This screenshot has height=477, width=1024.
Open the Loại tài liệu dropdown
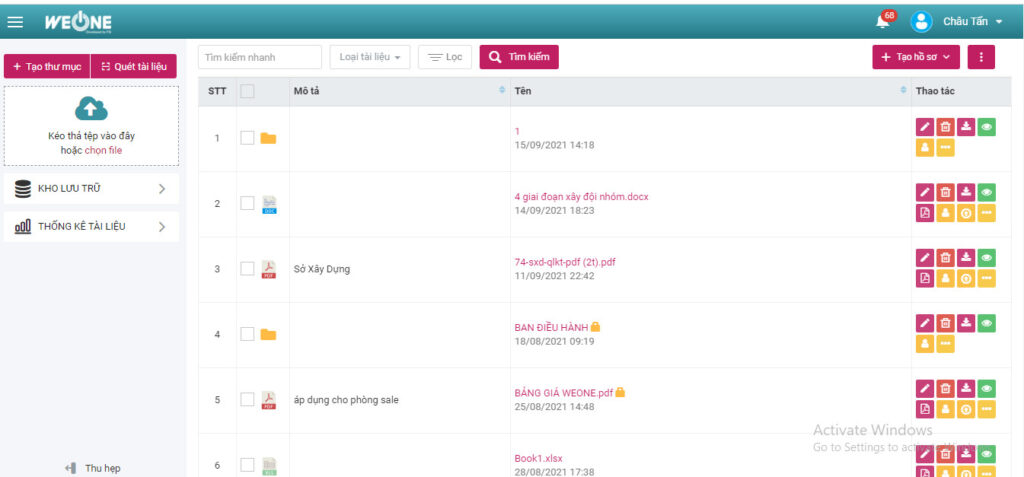pos(370,57)
